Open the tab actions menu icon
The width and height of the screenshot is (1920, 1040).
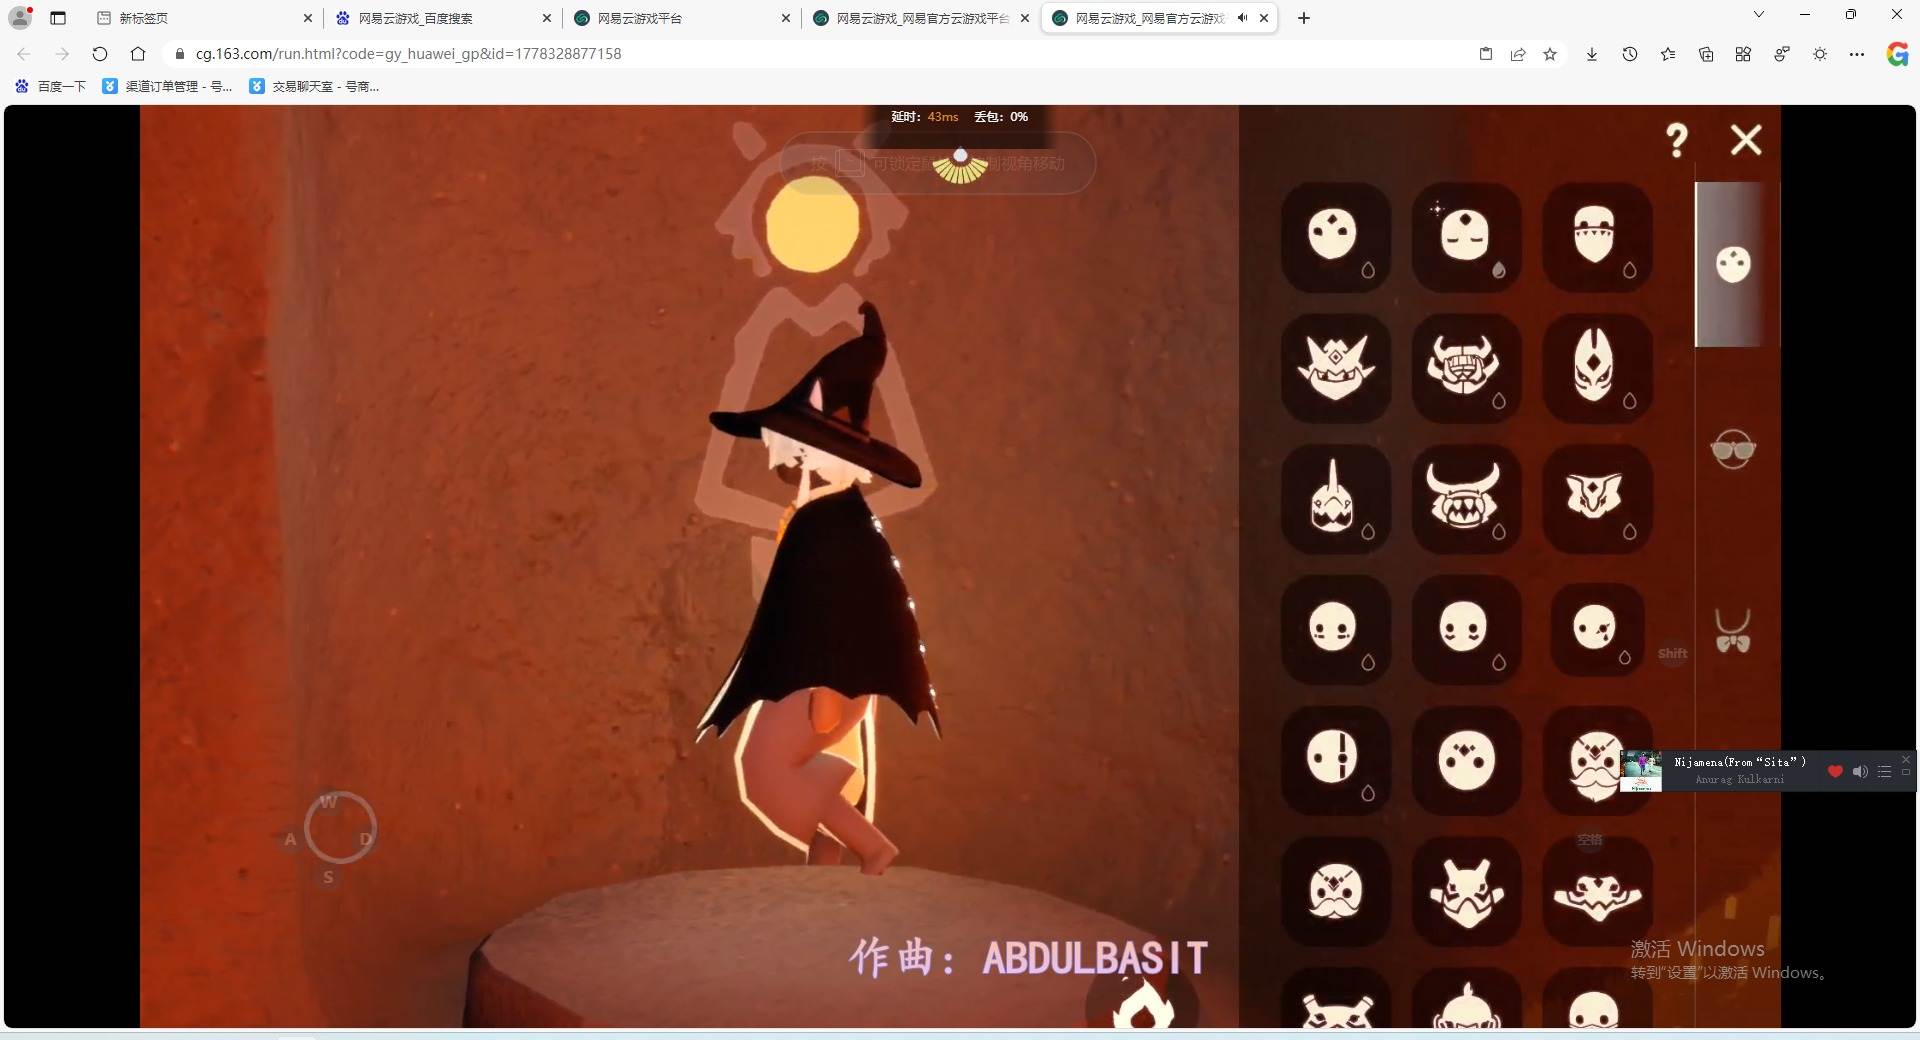click(x=58, y=18)
